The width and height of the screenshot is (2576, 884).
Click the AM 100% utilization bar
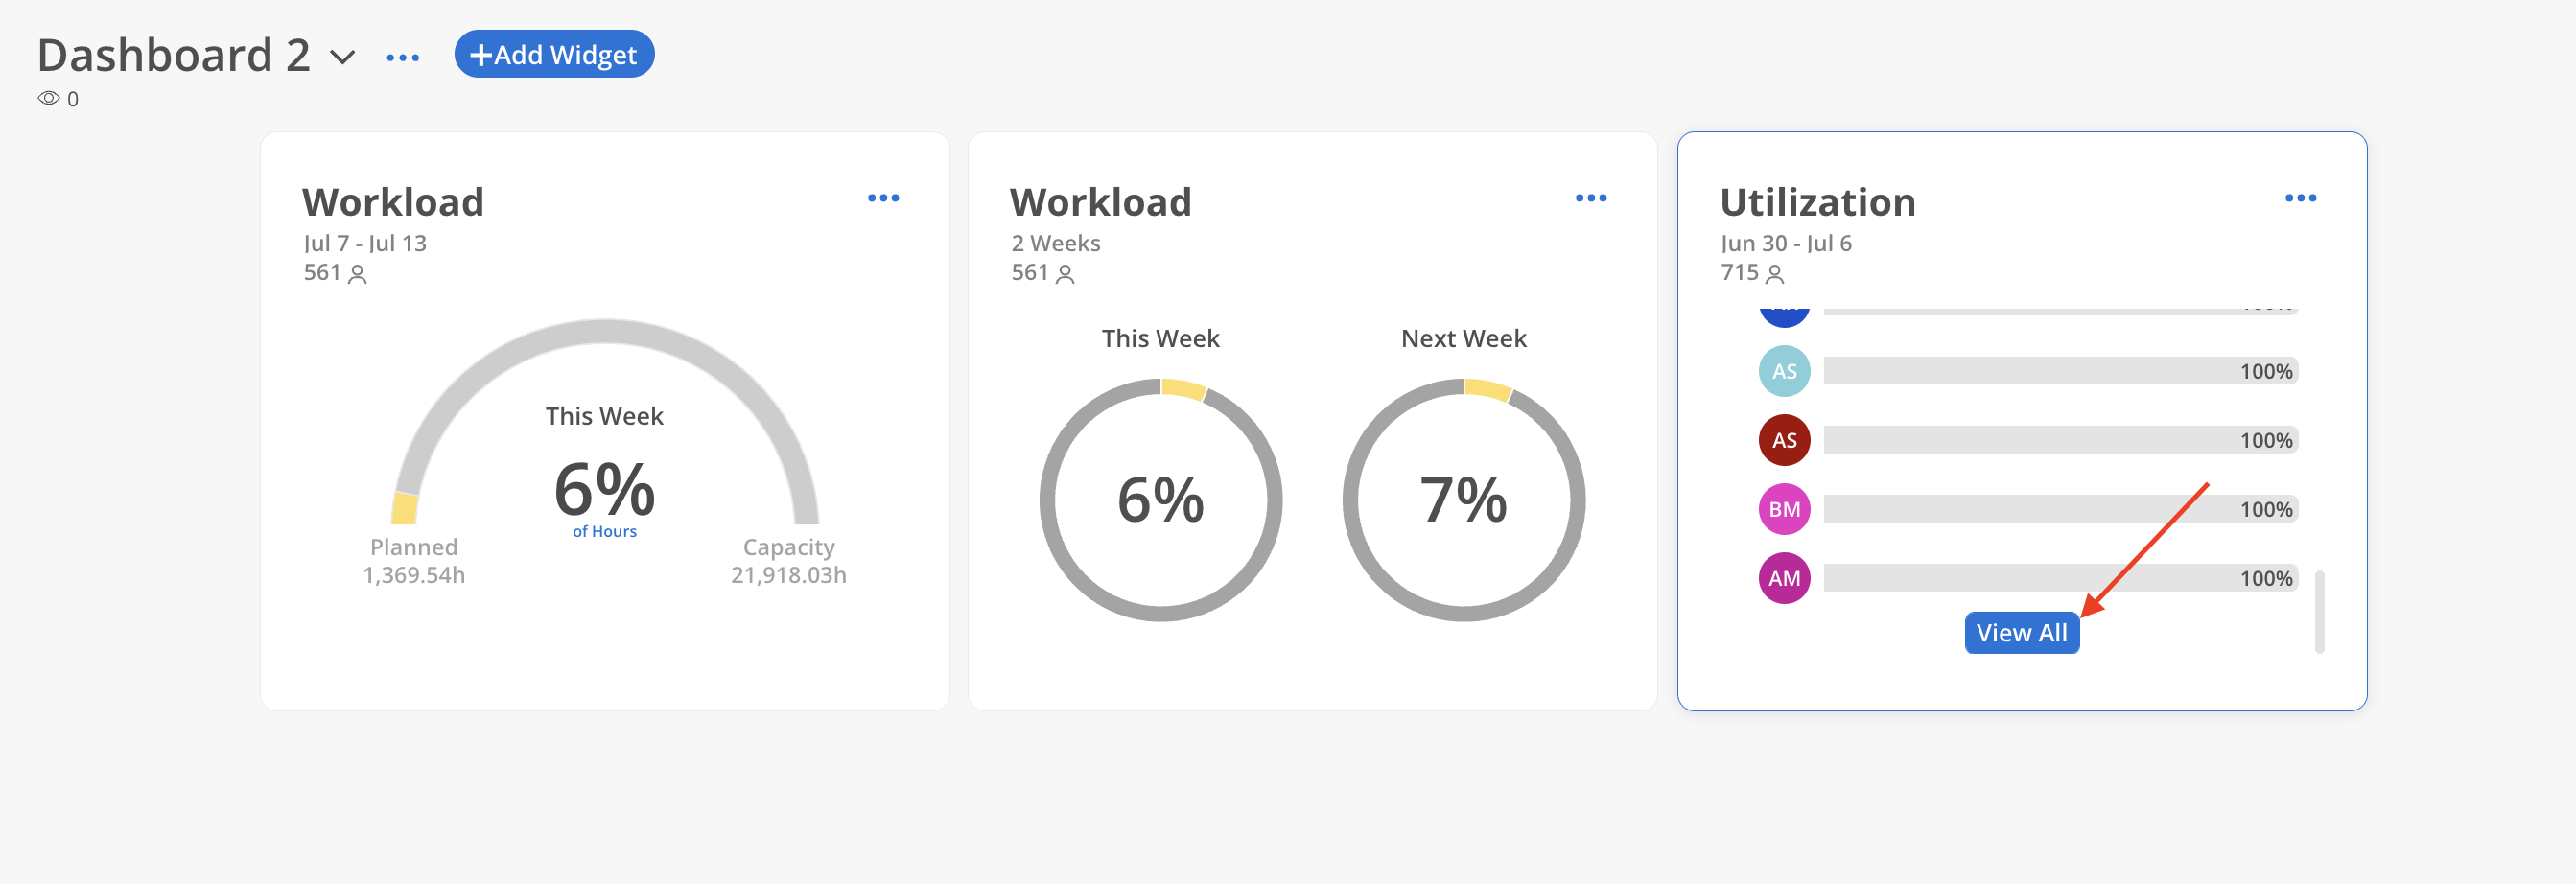click(x=2060, y=578)
